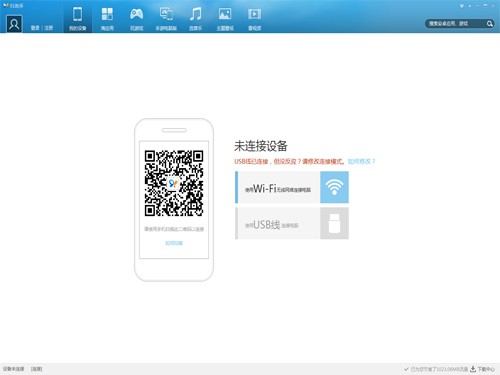The image size is (500, 375).
Task: Open the phone-to-computer screen tab
Action: (x=166, y=19)
